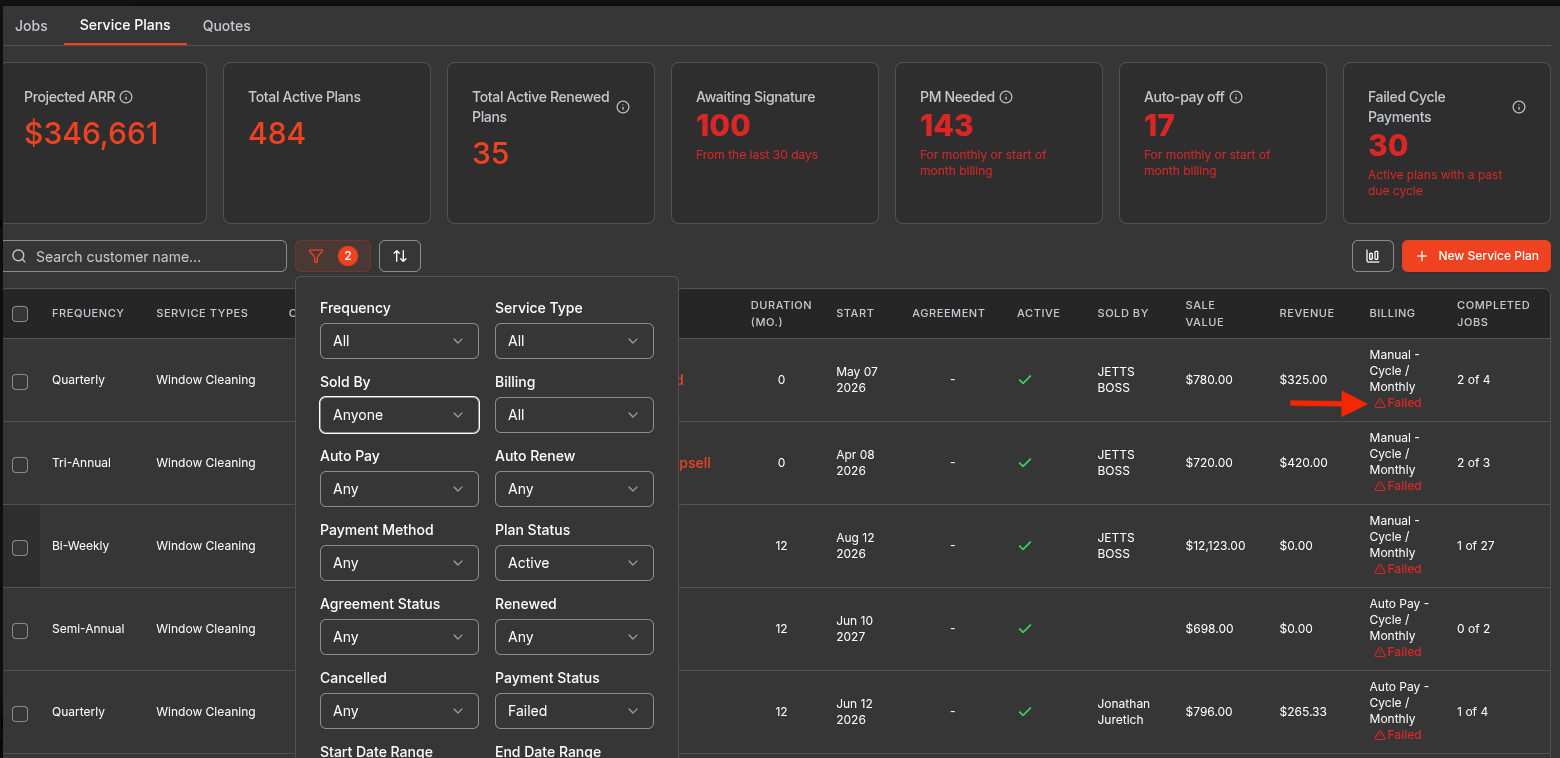Click Failed Cycle Payments info icon
The image size is (1560, 758).
click(x=1519, y=107)
